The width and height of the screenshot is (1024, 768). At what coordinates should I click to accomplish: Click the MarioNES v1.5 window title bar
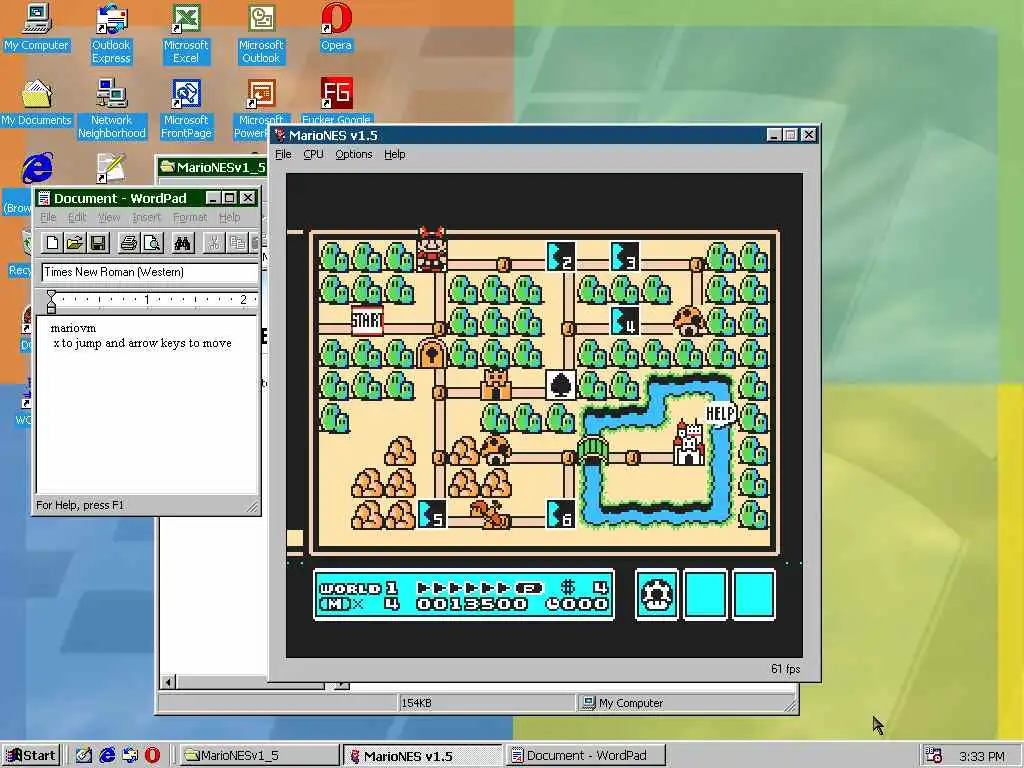[x=545, y=135]
